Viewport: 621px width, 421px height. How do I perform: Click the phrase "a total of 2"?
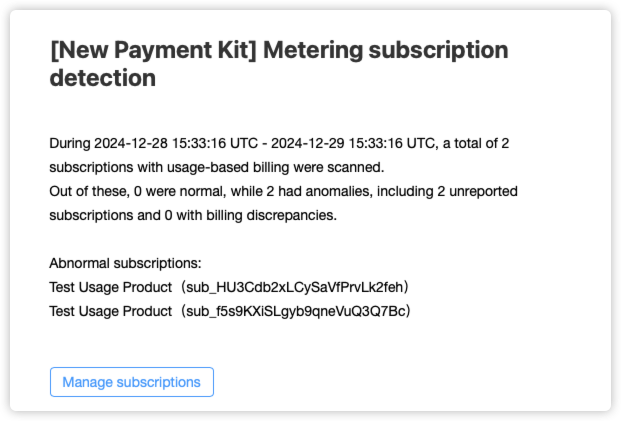[470, 143]
